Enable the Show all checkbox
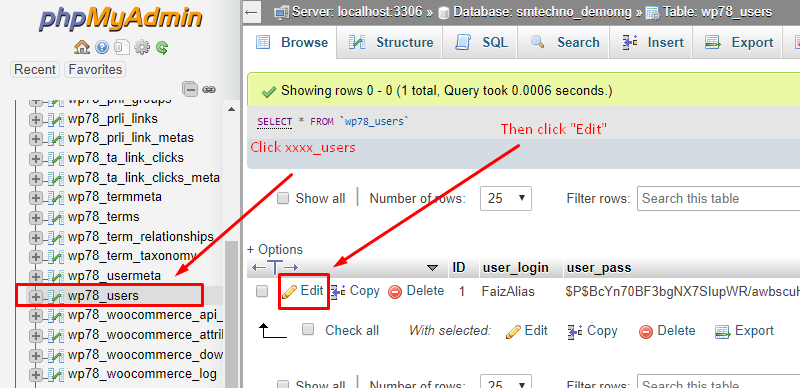Image resolution: width=800 pixels, height=388 pixels. point(283,198)
